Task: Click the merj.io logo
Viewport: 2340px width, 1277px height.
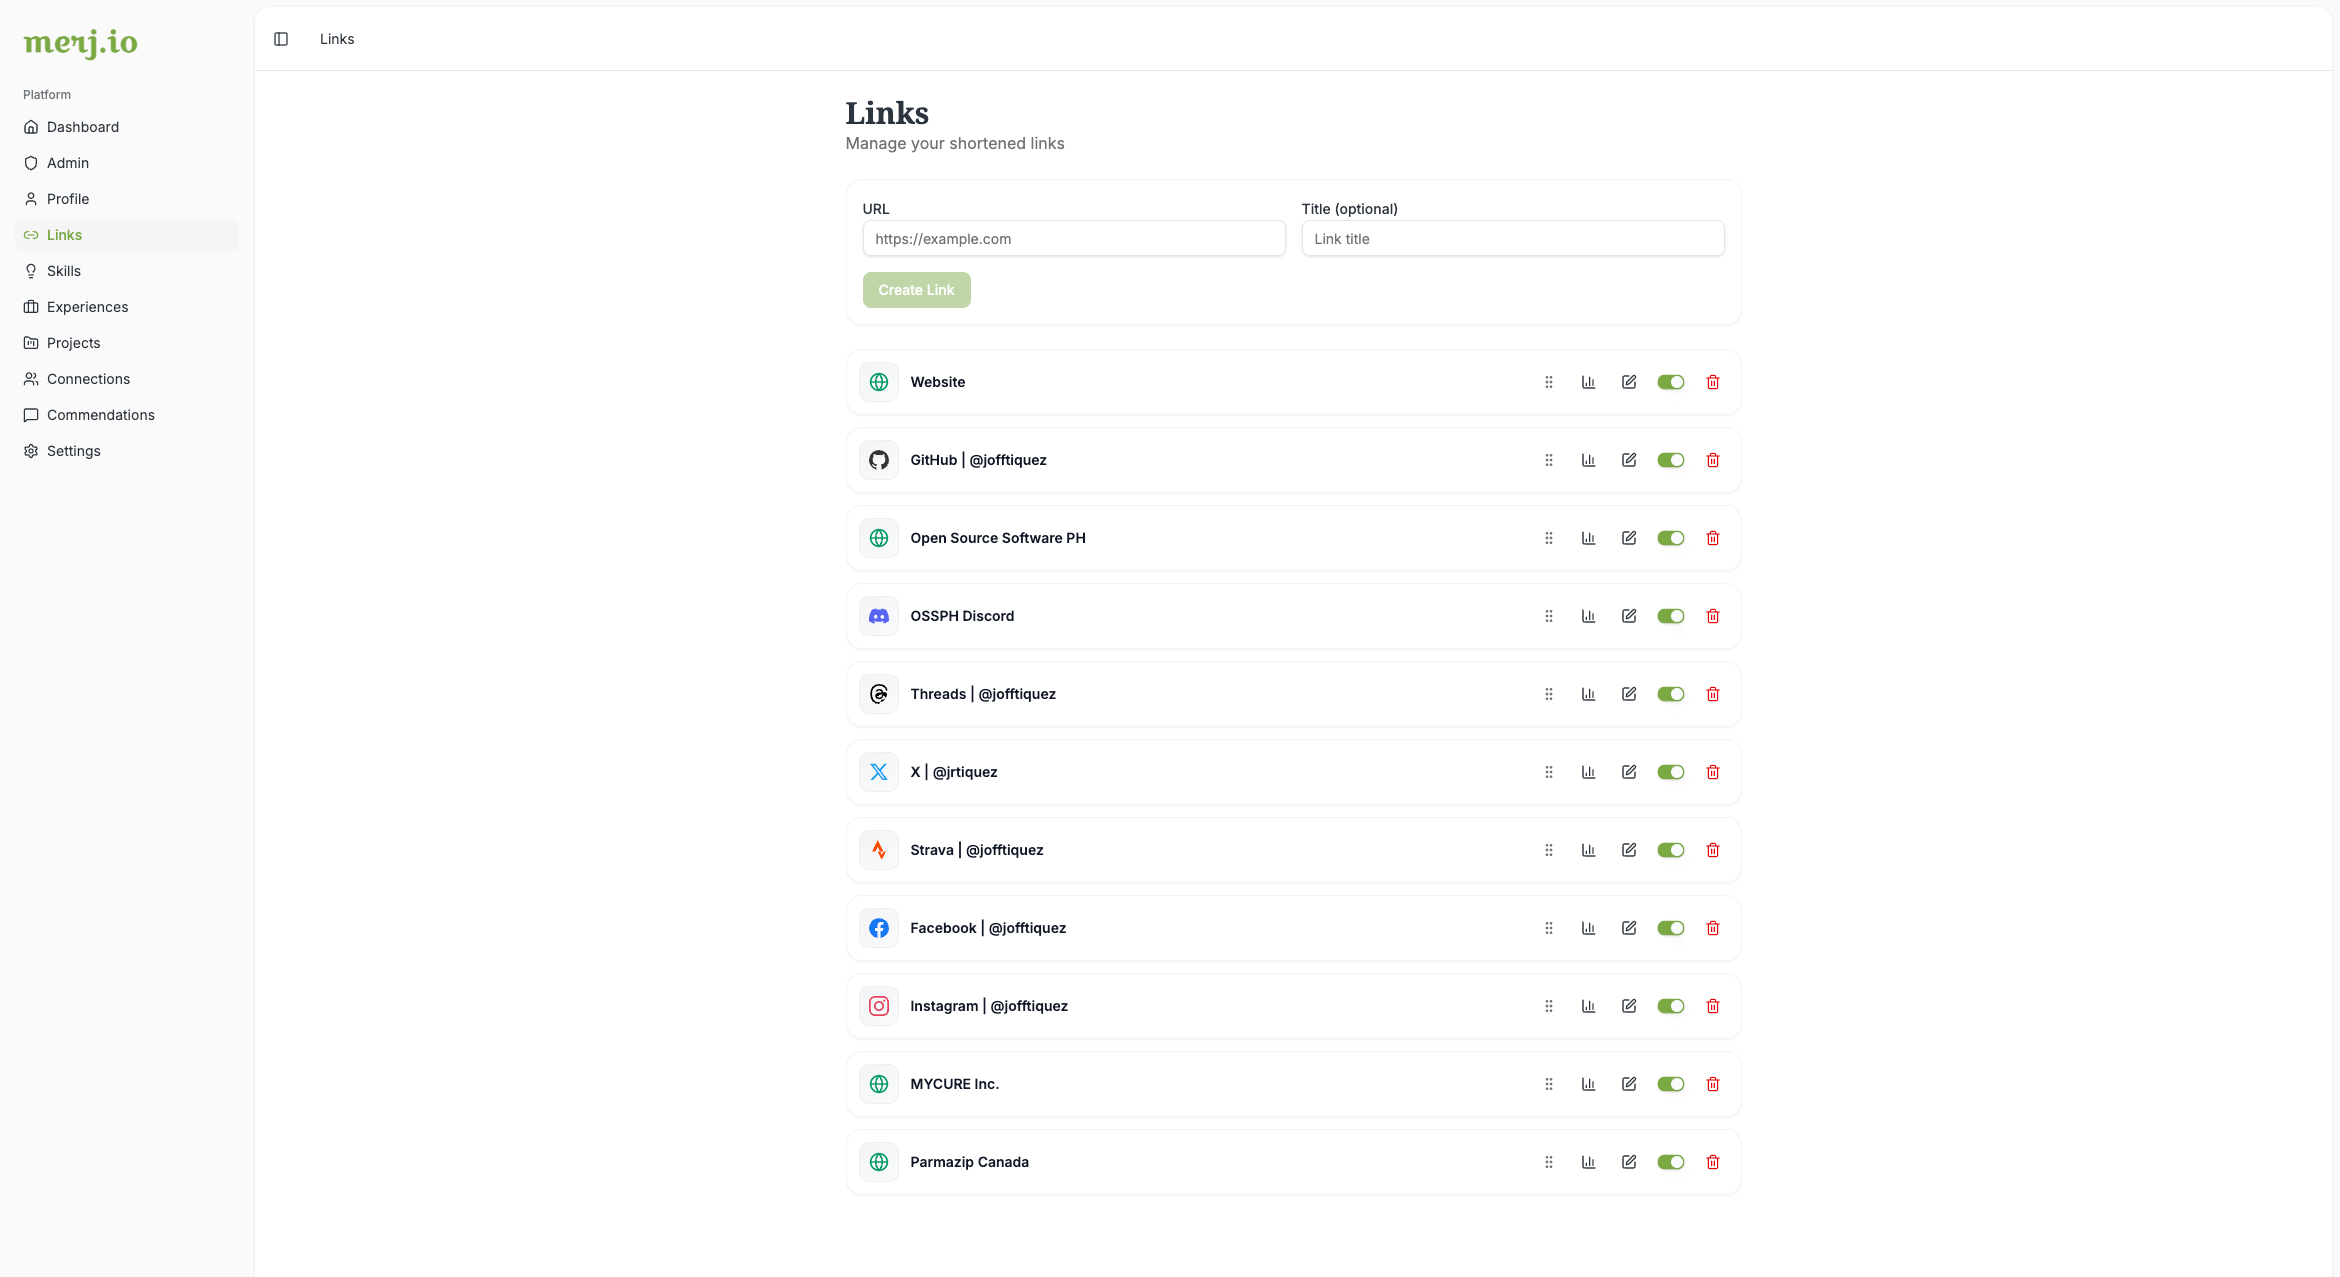Action: pos(80,42)
